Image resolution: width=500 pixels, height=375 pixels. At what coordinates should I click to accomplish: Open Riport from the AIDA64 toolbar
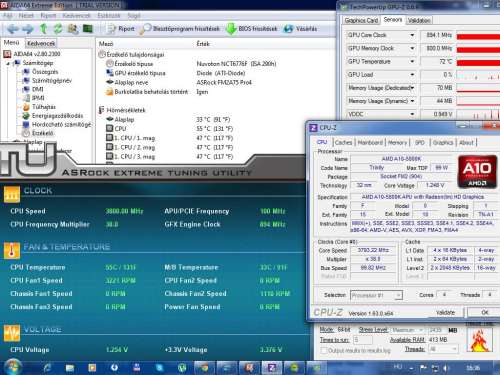click(121, 29)
